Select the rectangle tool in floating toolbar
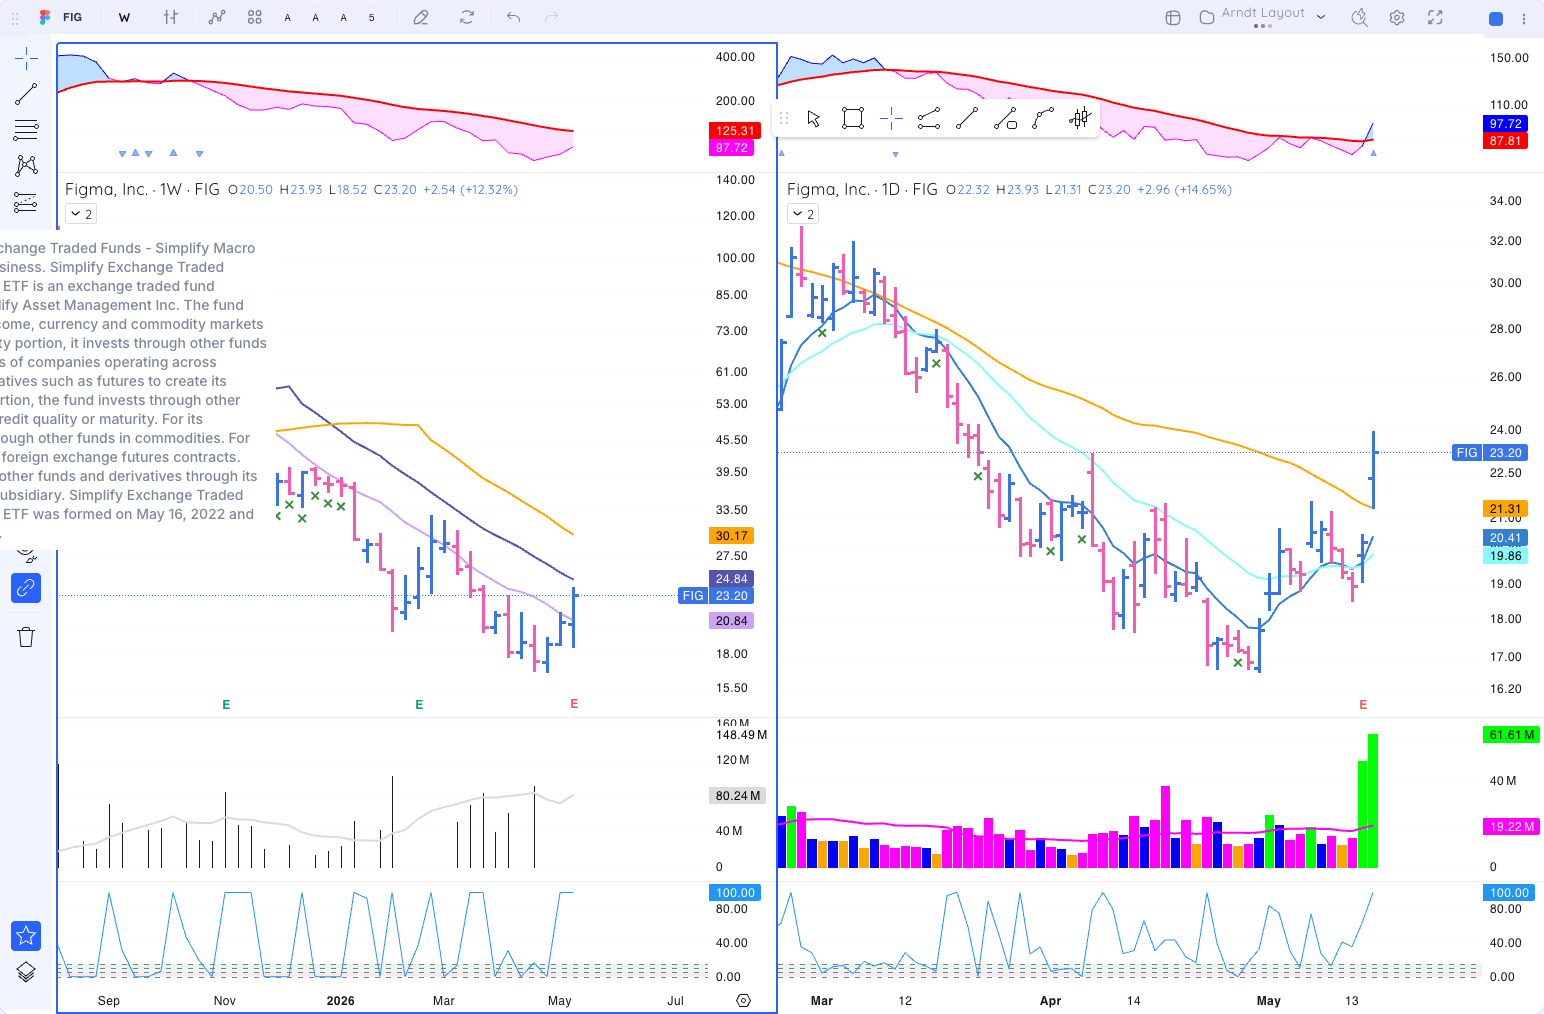The height and width of the screenshot is (1014, 1544). pos(853,119)
